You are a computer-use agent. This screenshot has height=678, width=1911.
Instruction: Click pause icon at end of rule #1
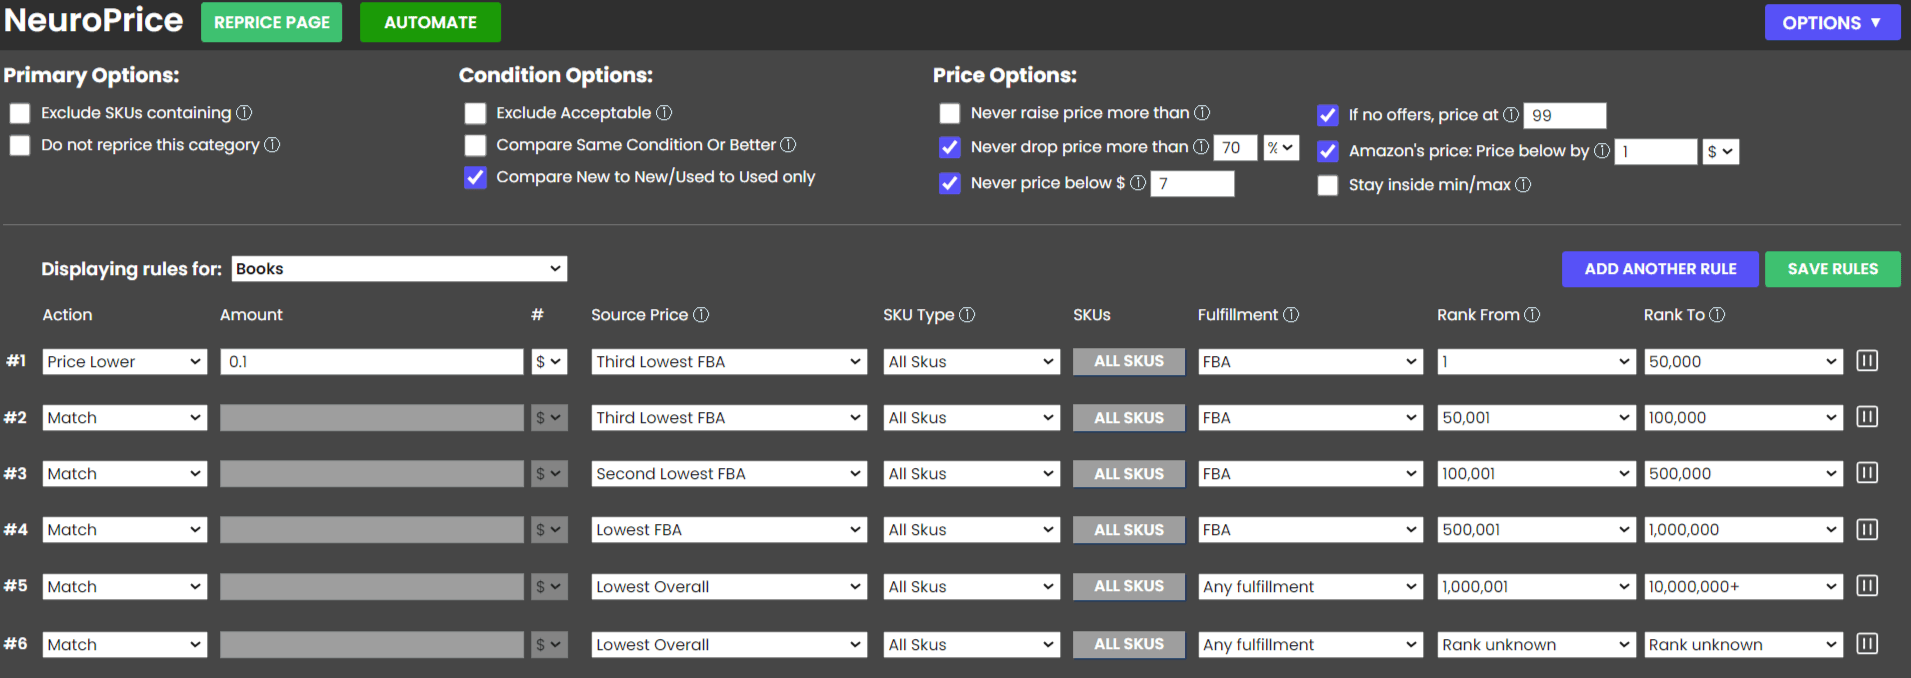coord(1866,361)
